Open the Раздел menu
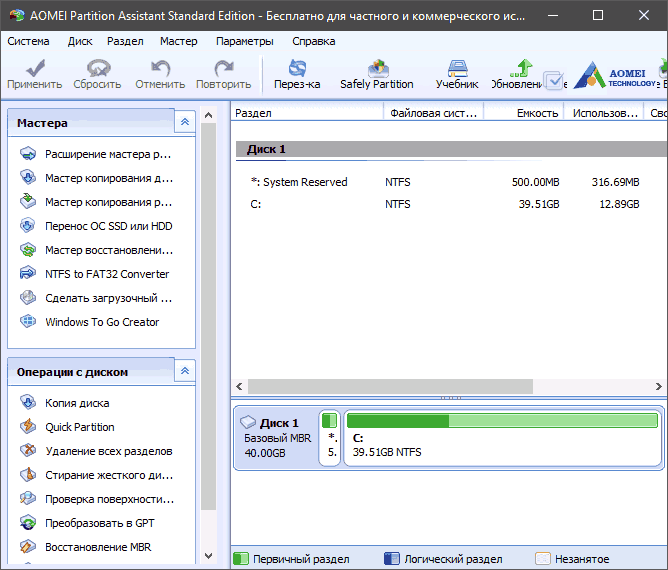668x570 pixels. (x=125, y=41)
